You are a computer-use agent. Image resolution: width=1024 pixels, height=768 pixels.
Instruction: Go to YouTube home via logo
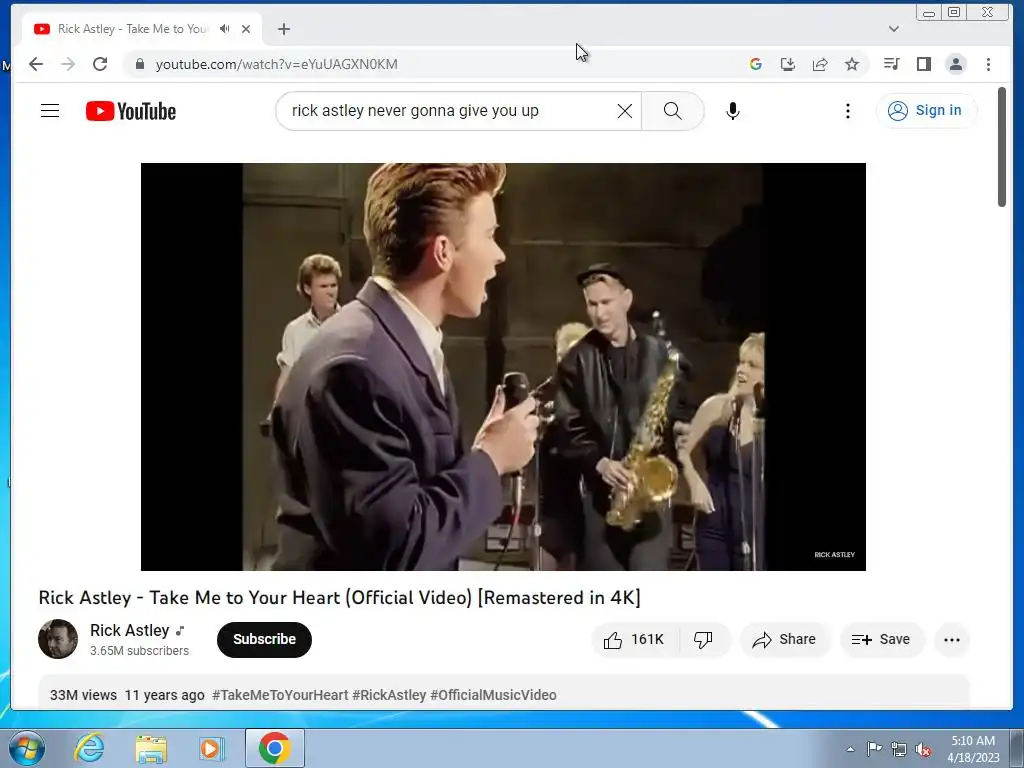pos(131,111)
